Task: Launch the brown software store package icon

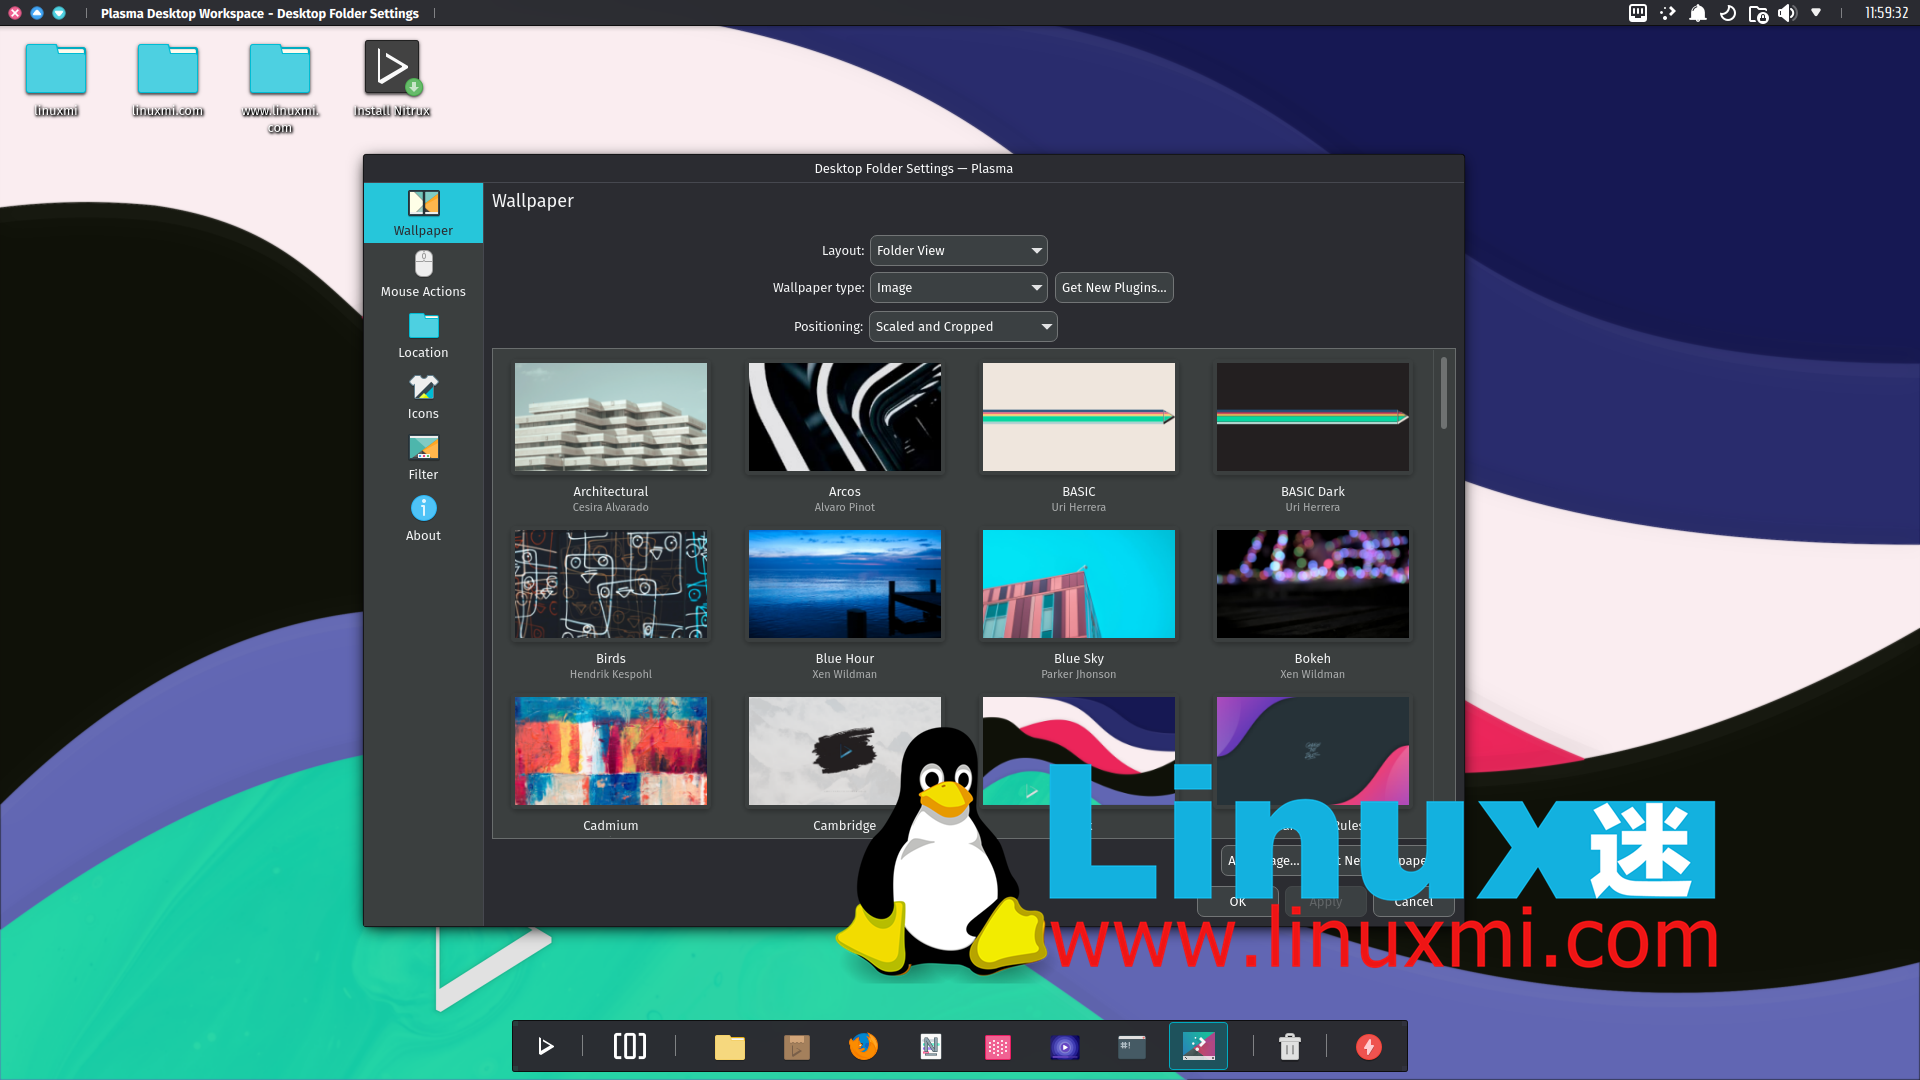Action: coord(796,1046)
